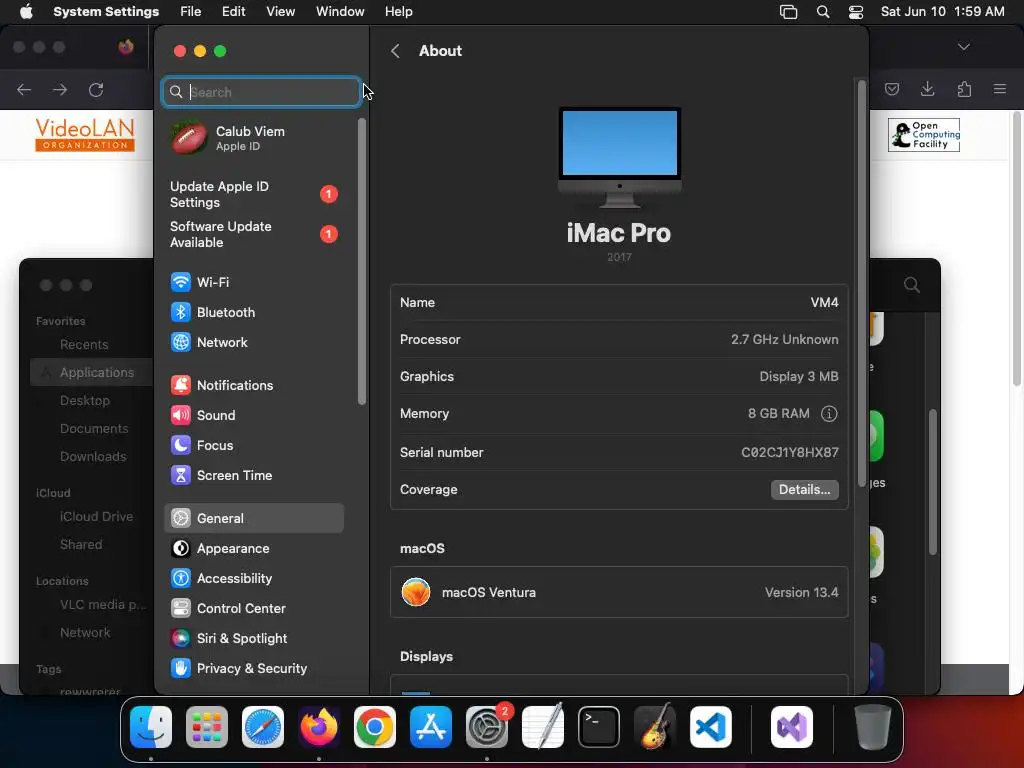This screenshot has height=768, width=1024.
Task: Select Downloads in Finder sidebar
Action: [x=93, y=456]
